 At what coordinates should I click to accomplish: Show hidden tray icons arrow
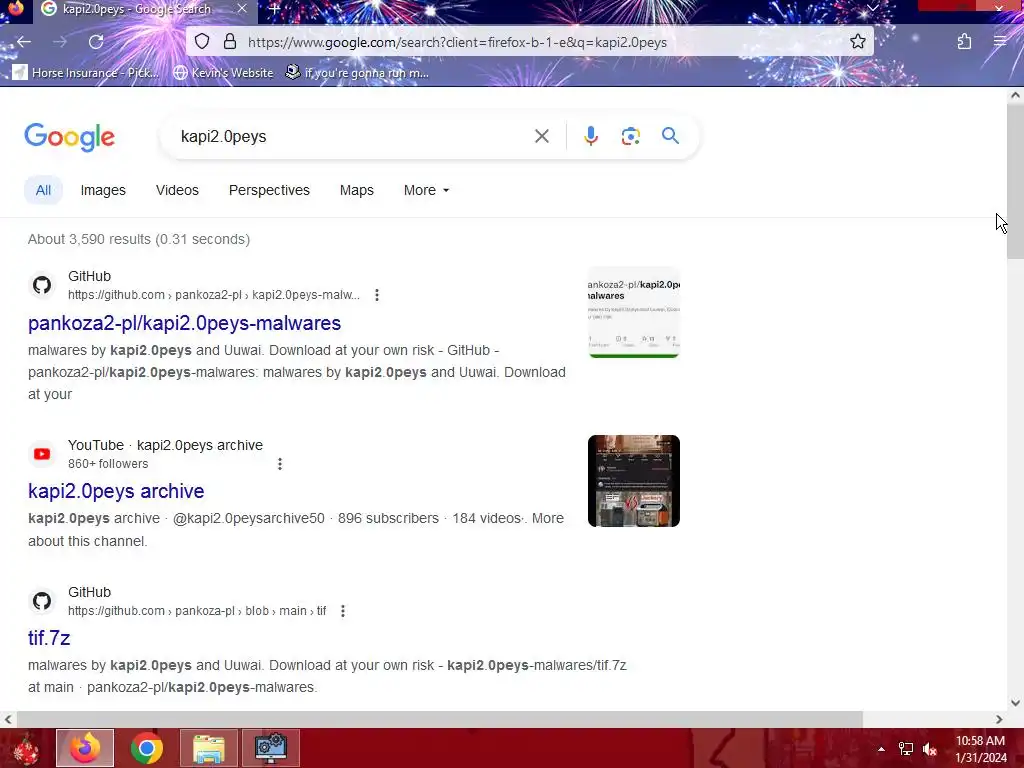881,749
